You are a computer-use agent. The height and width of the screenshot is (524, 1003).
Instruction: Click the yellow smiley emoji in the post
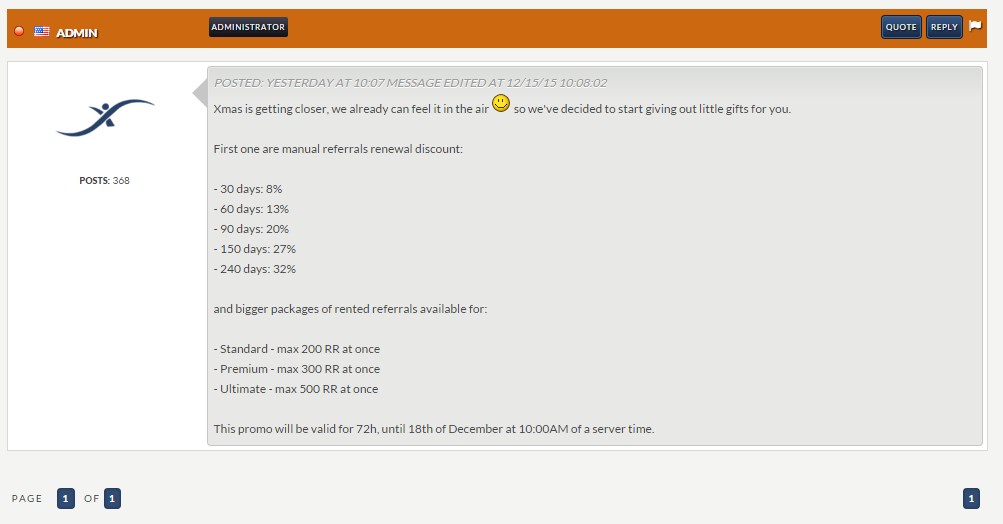501,104
